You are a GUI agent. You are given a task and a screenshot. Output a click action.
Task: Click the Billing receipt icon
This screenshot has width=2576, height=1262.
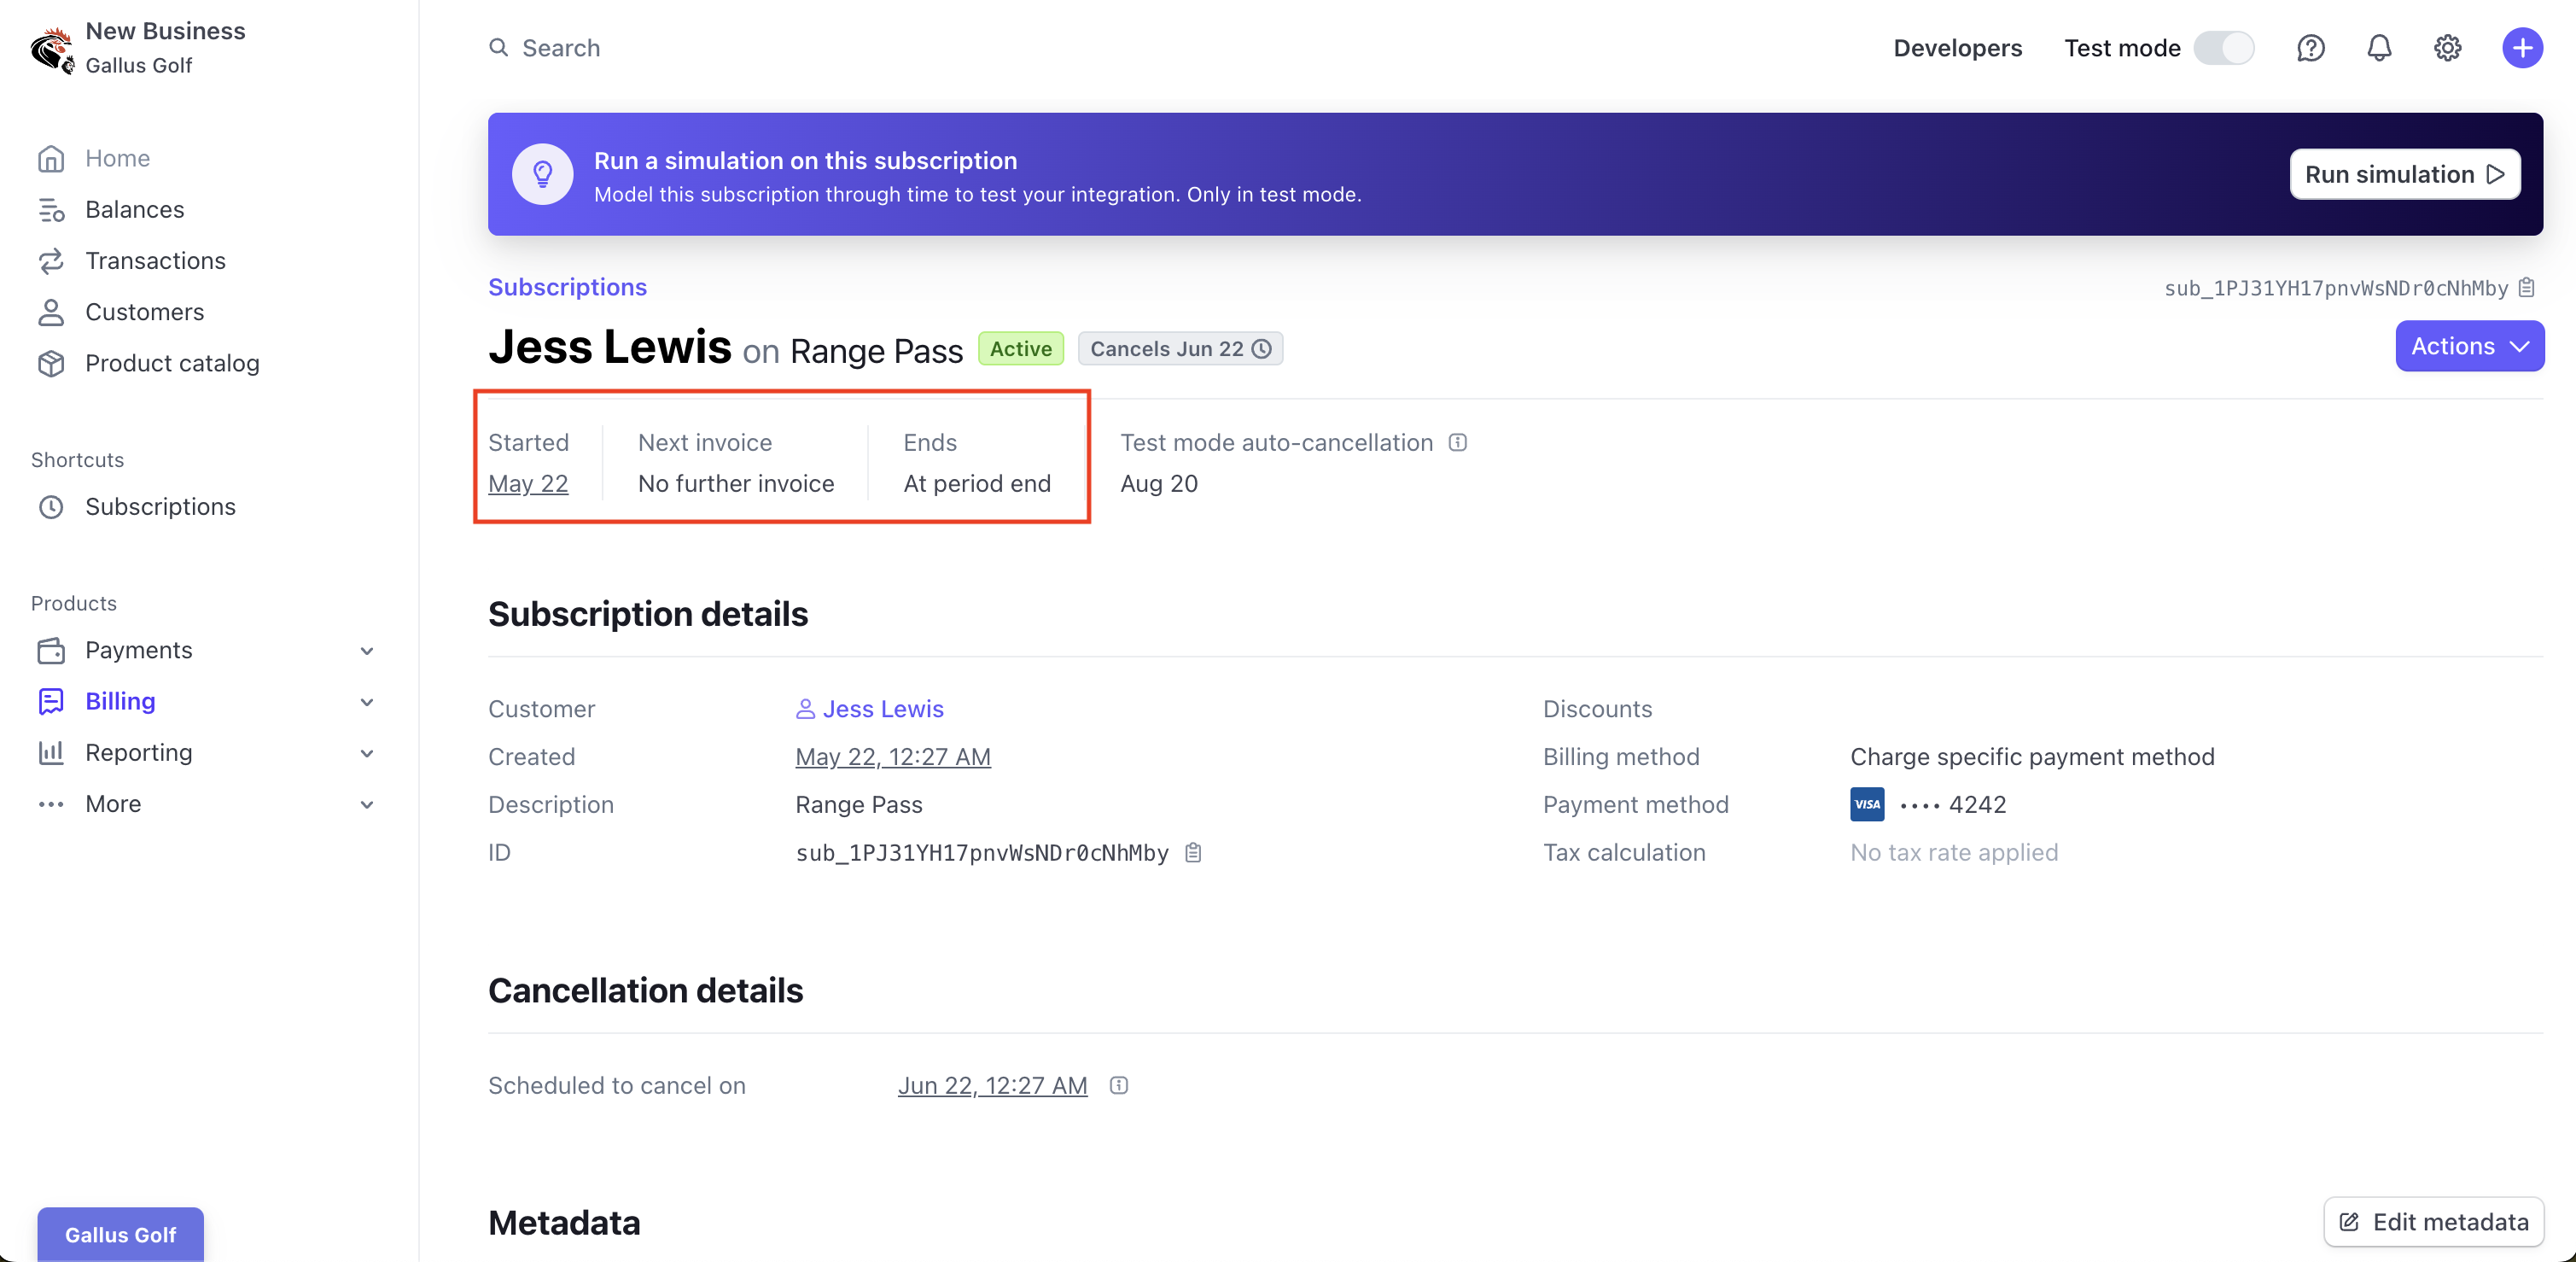[x=51, y=702]
